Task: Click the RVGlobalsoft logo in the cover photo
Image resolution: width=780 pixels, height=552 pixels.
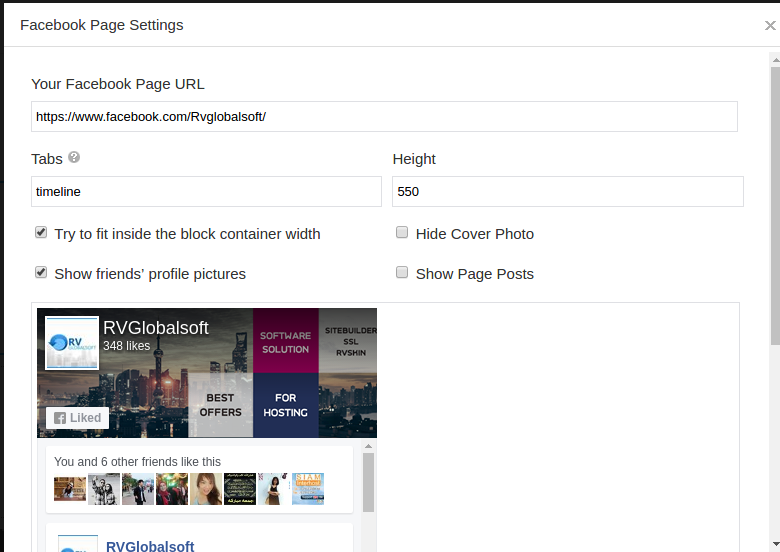Action: pyautogui.click(x=72, y=343)
